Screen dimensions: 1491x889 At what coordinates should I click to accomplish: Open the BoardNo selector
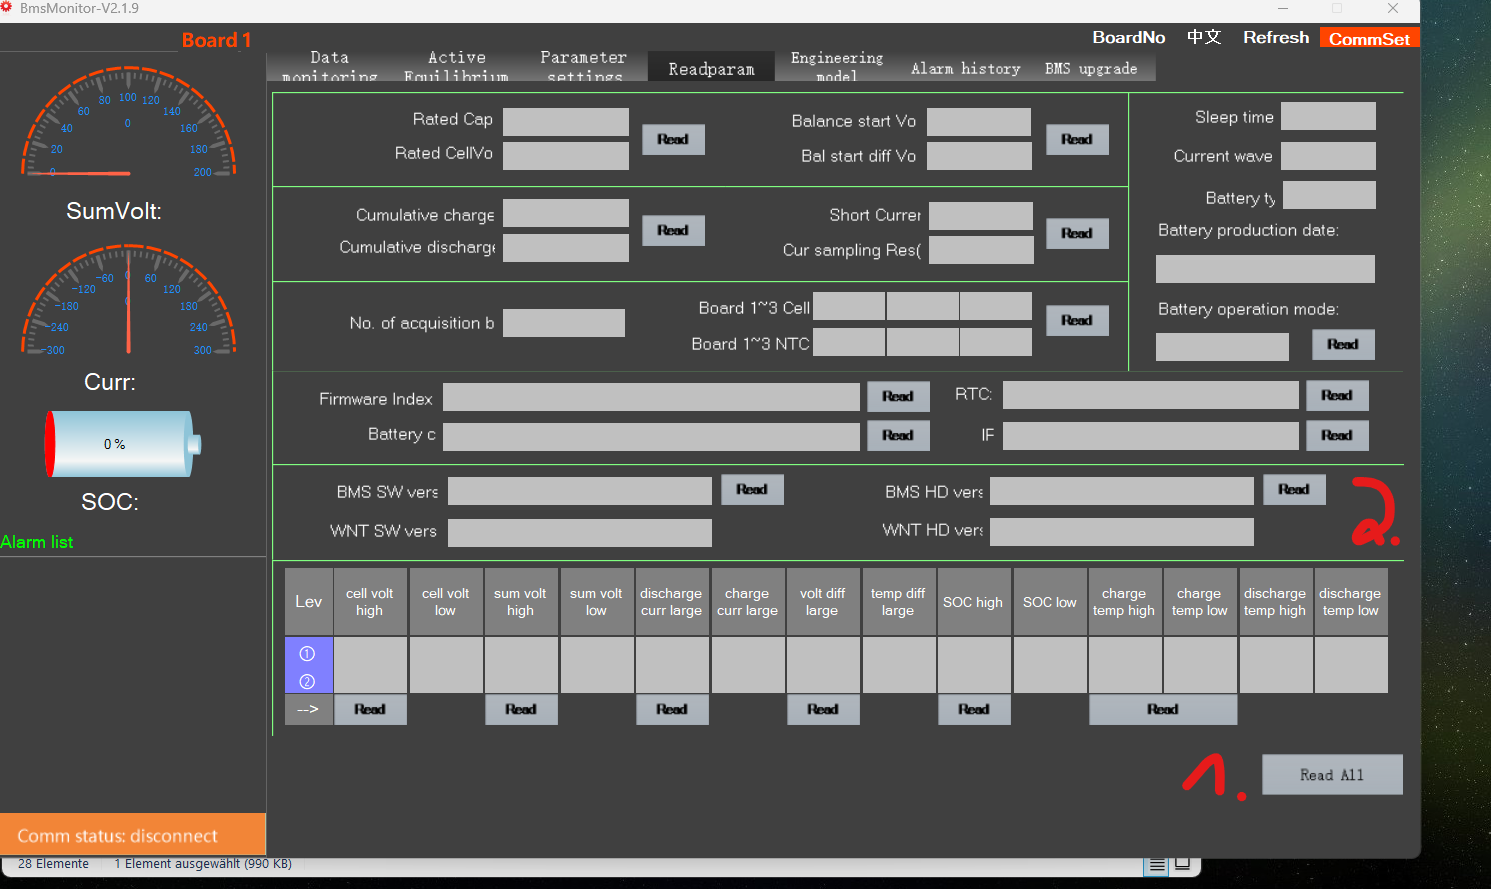pos(1128,37)
